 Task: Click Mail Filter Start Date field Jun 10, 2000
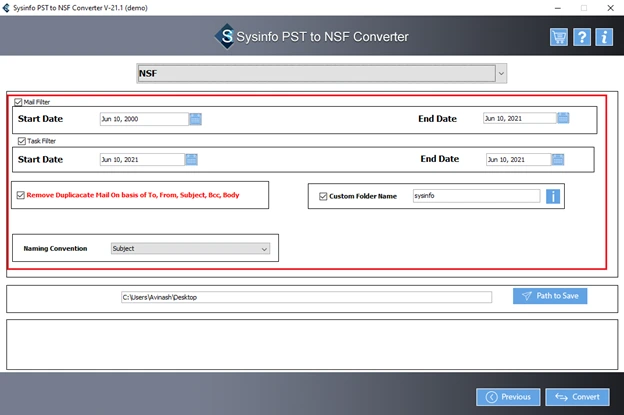(x=144, y=119)
